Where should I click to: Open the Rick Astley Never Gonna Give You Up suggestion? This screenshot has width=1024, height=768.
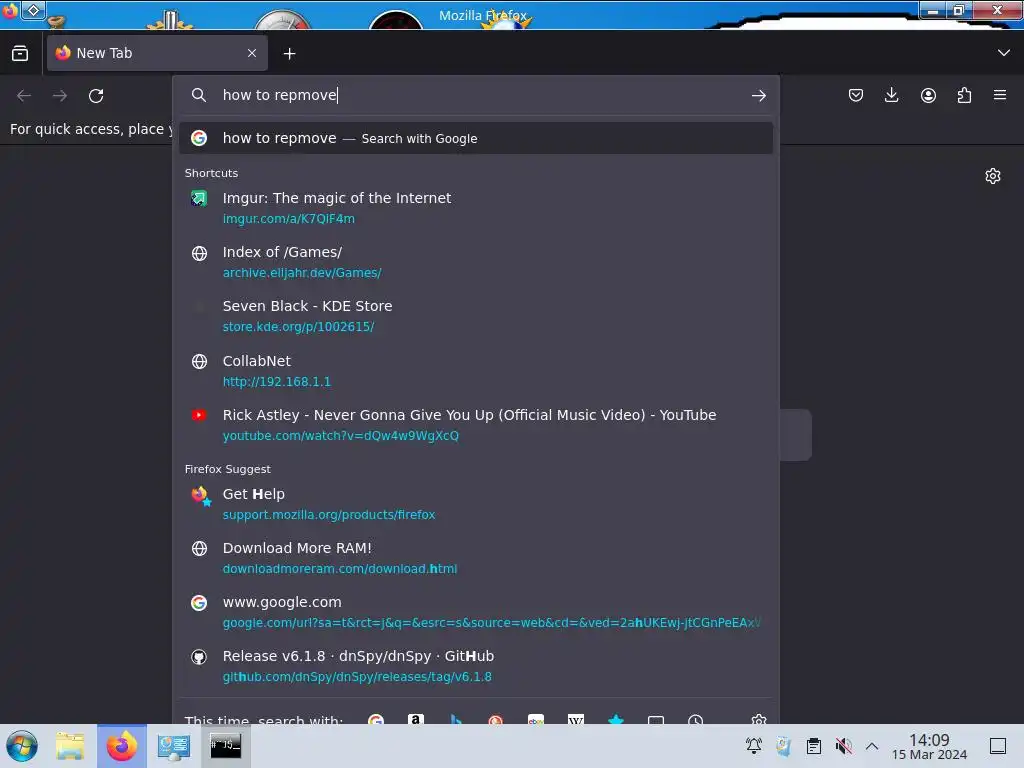[x=476, y=425]
